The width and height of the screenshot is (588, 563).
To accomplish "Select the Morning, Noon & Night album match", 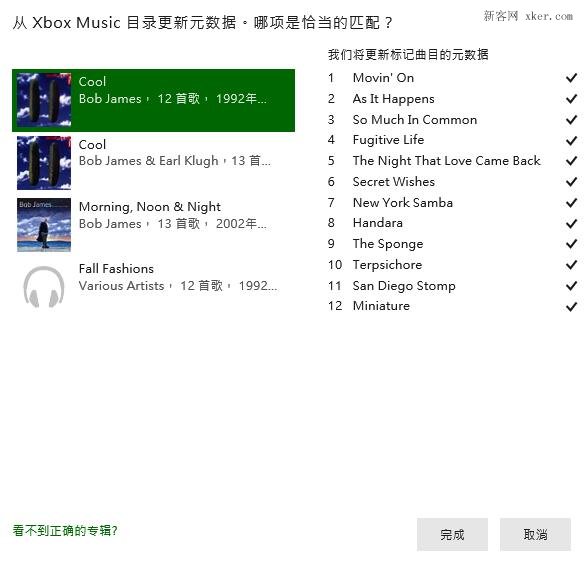I will pos(153,225).
